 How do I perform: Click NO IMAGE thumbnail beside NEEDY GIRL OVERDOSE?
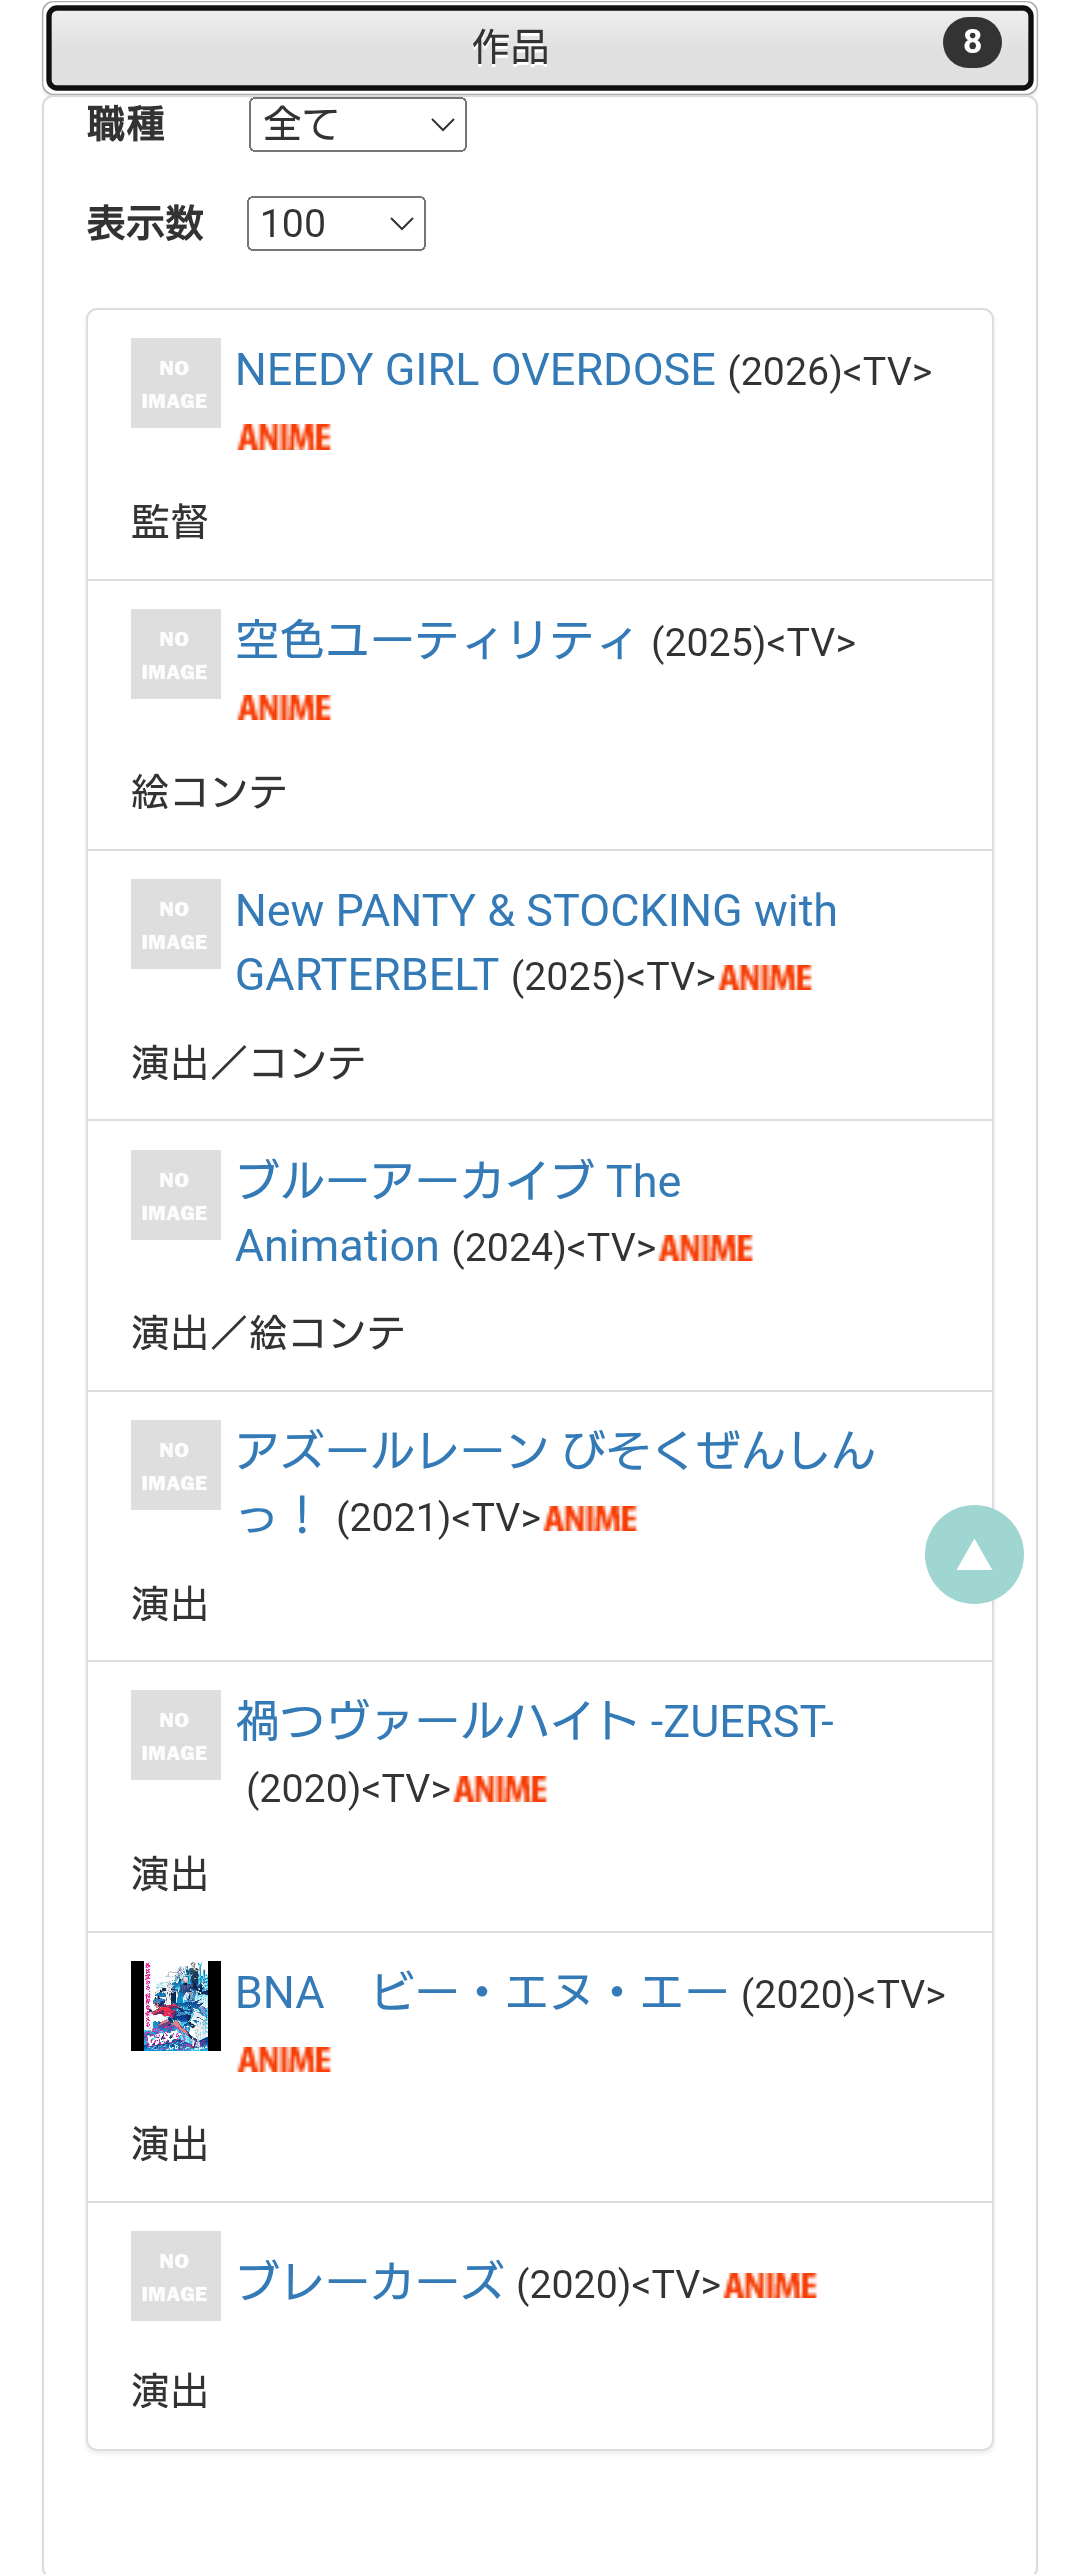tap(175, 383)
